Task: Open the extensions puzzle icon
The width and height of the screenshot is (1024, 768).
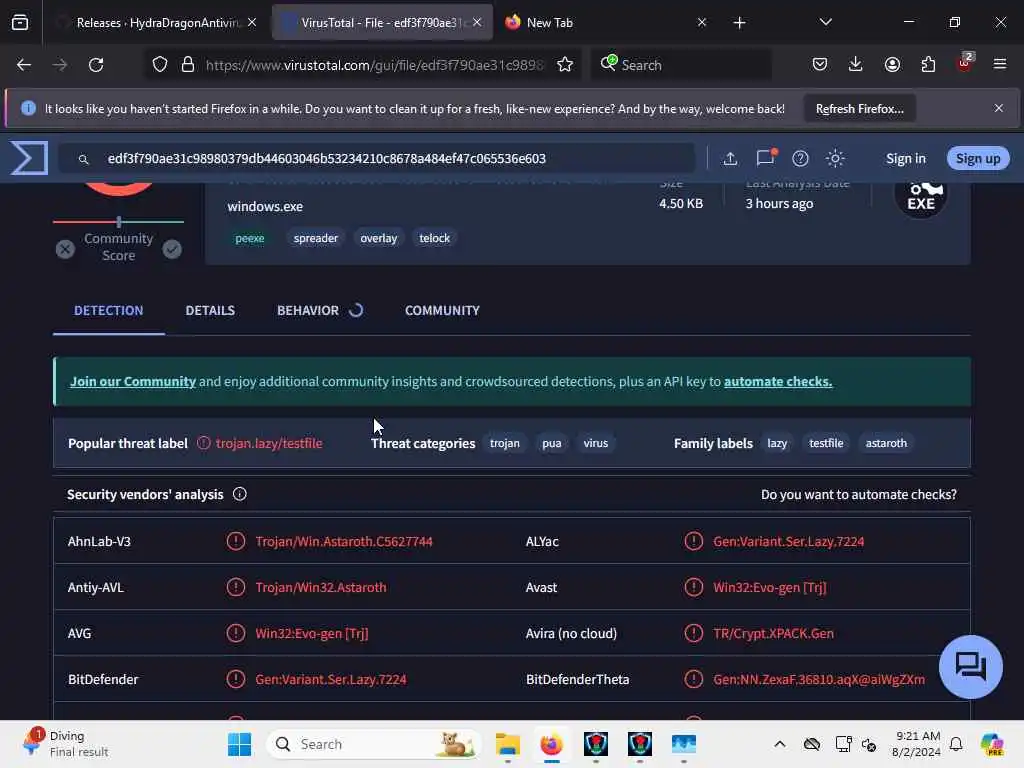Action: tap(928, 65)
